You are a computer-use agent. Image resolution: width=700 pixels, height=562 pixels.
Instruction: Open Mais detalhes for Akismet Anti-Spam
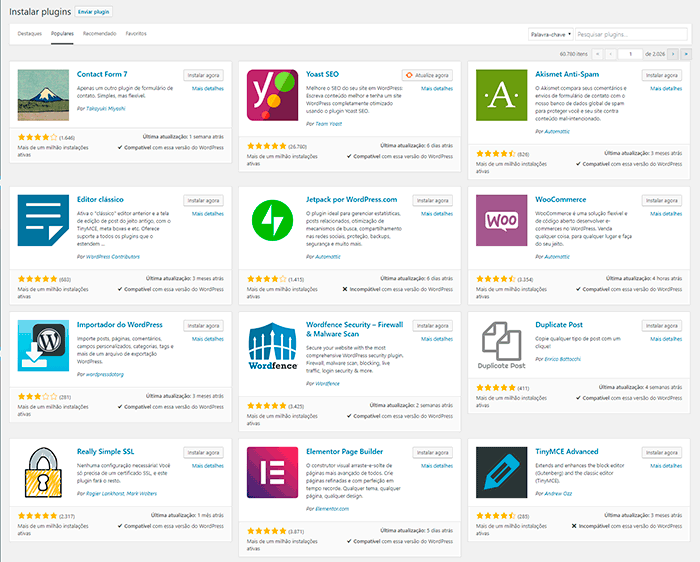pyautogui.click(x=666, y=88)
